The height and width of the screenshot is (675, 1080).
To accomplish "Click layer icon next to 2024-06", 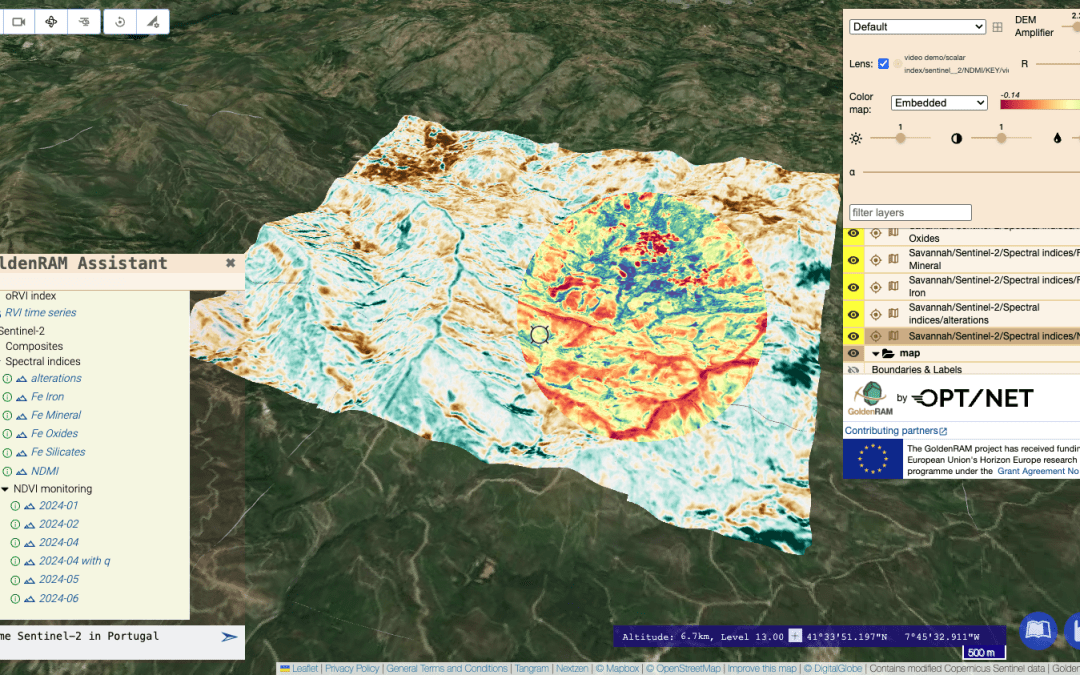I will pyautogui.click(x=29, y=599).
